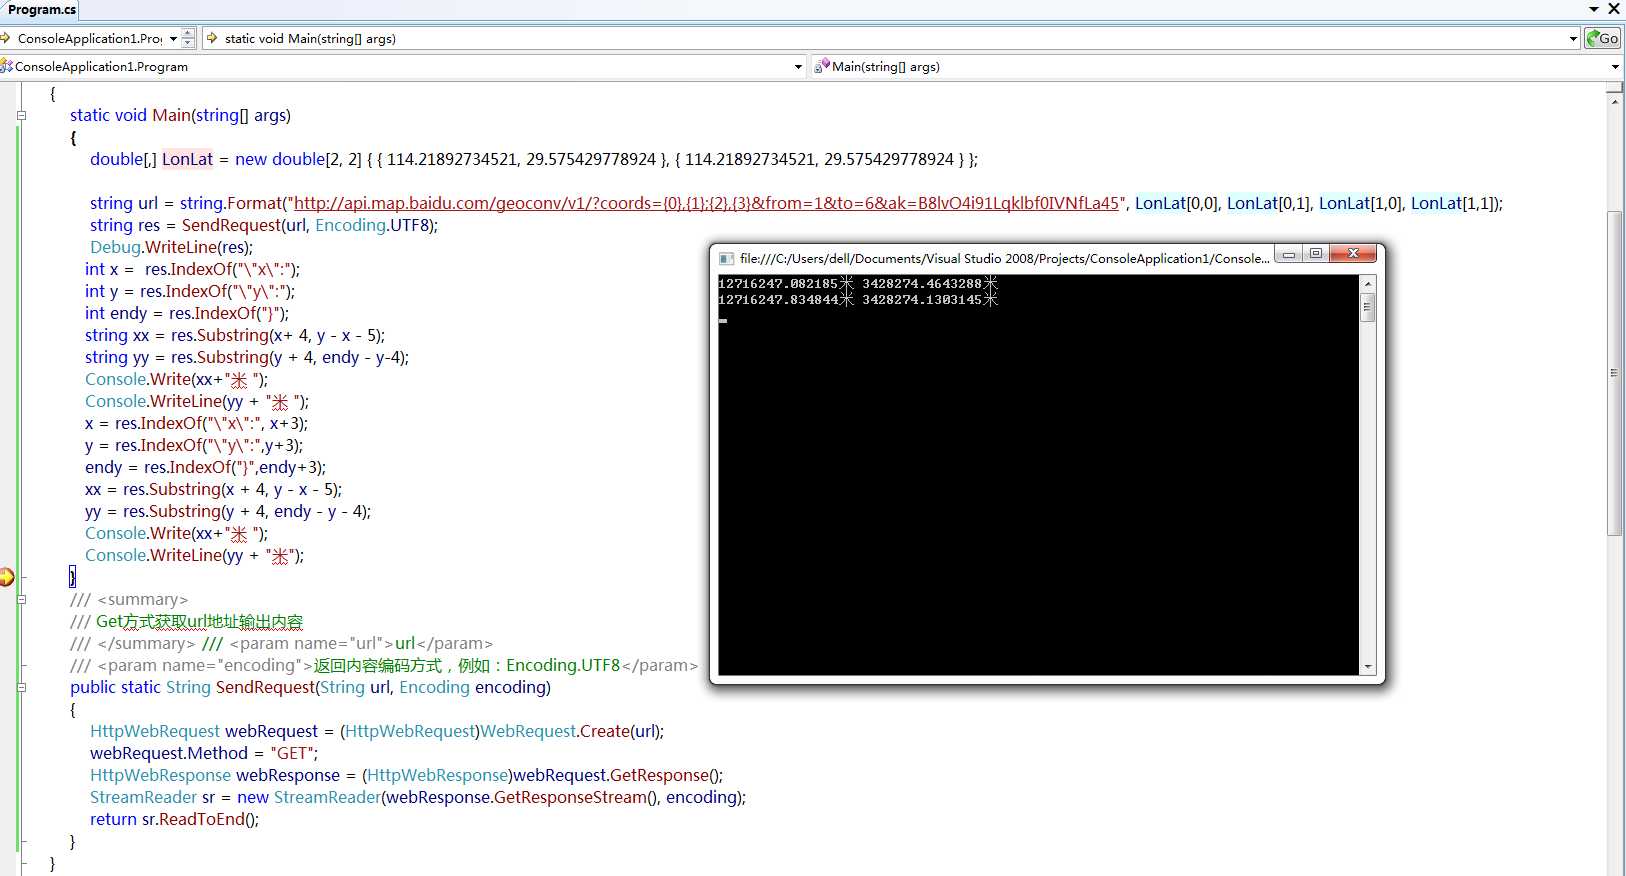Open the Main(string[] args) member dropdown
The image size is (1626, 876).
(1615, 67)
